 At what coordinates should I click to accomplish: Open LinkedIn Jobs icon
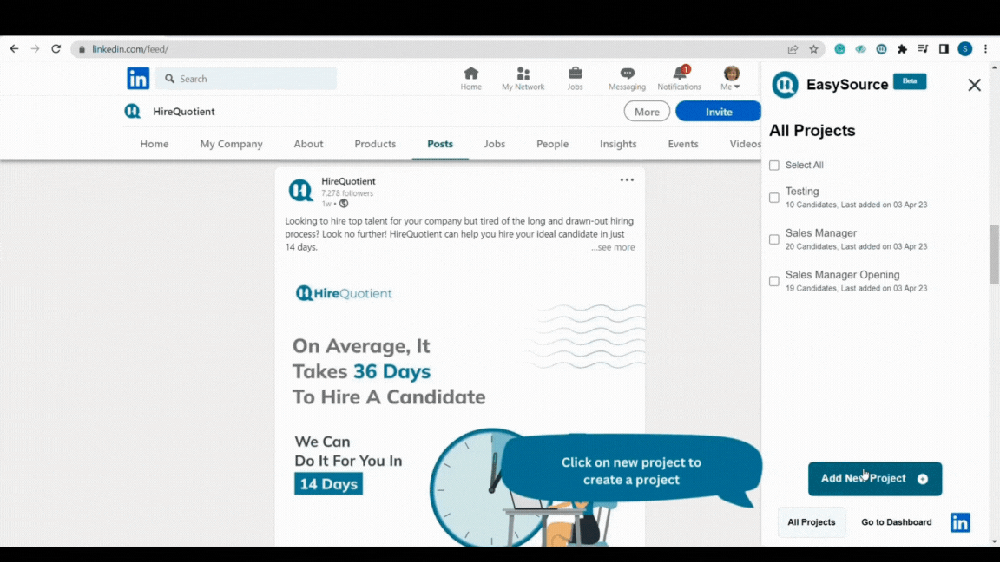tap(575, 78)
